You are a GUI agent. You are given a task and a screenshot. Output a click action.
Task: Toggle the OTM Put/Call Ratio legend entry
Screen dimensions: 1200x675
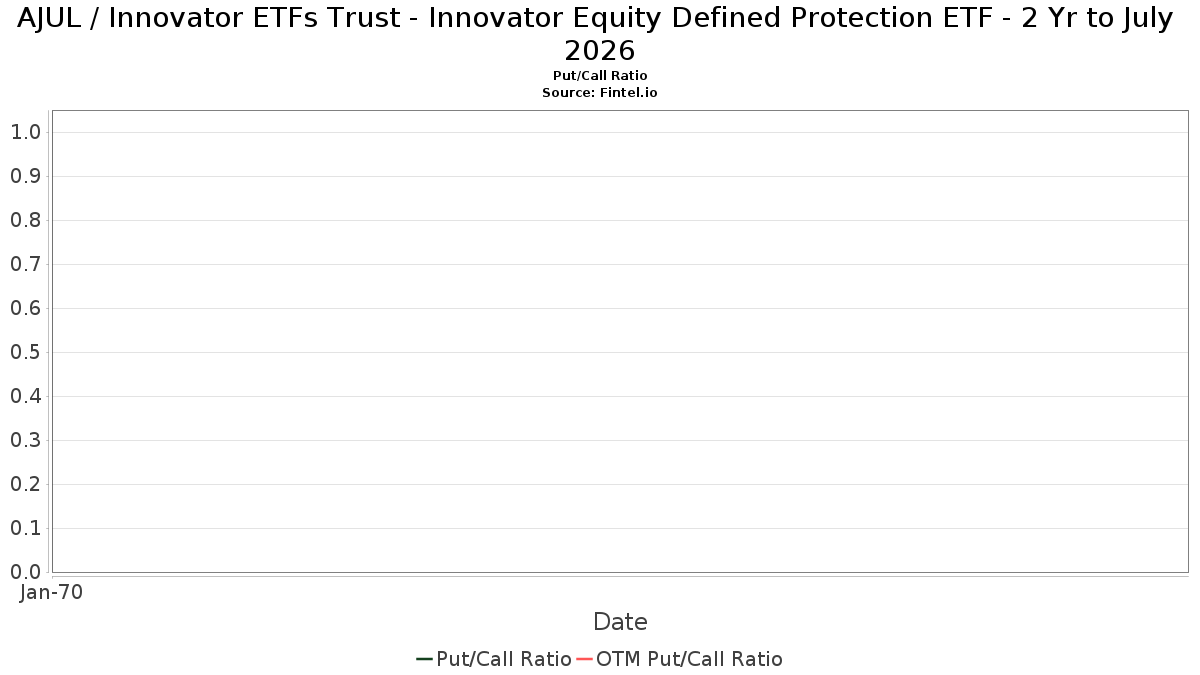[679, 659]
